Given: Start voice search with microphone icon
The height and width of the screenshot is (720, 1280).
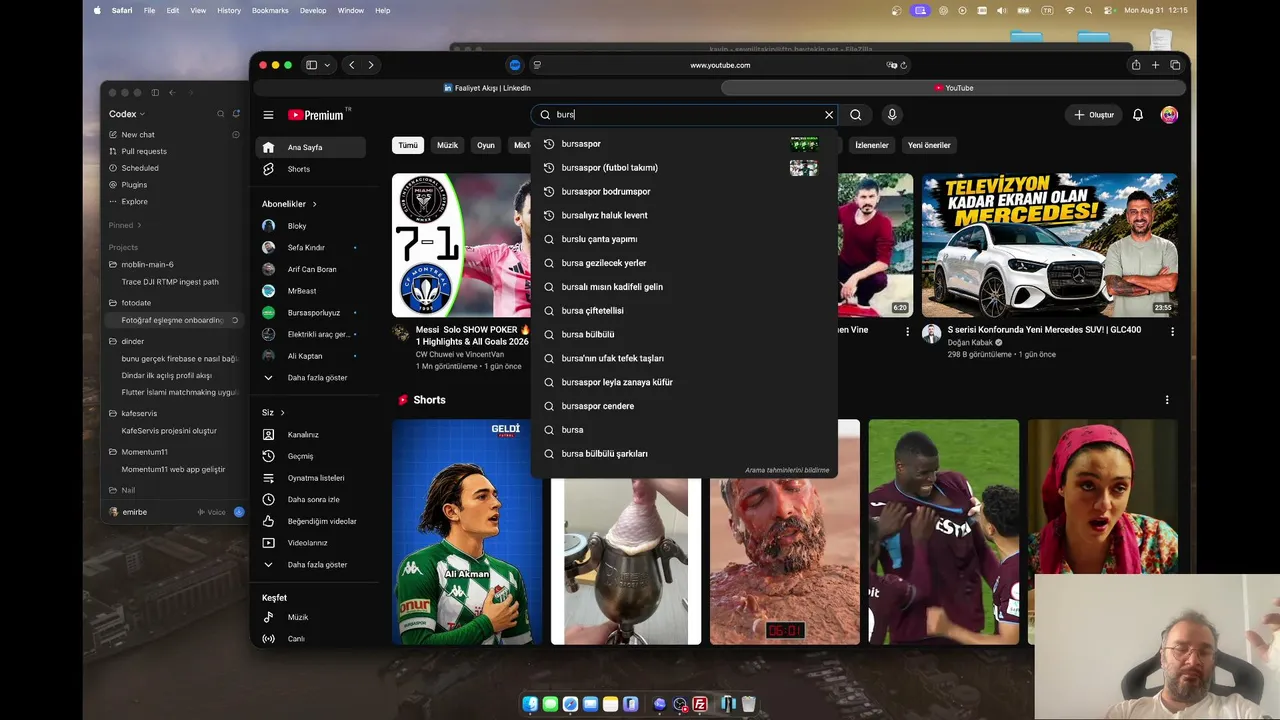Looking at the screenshot, I should click(892, 115).
